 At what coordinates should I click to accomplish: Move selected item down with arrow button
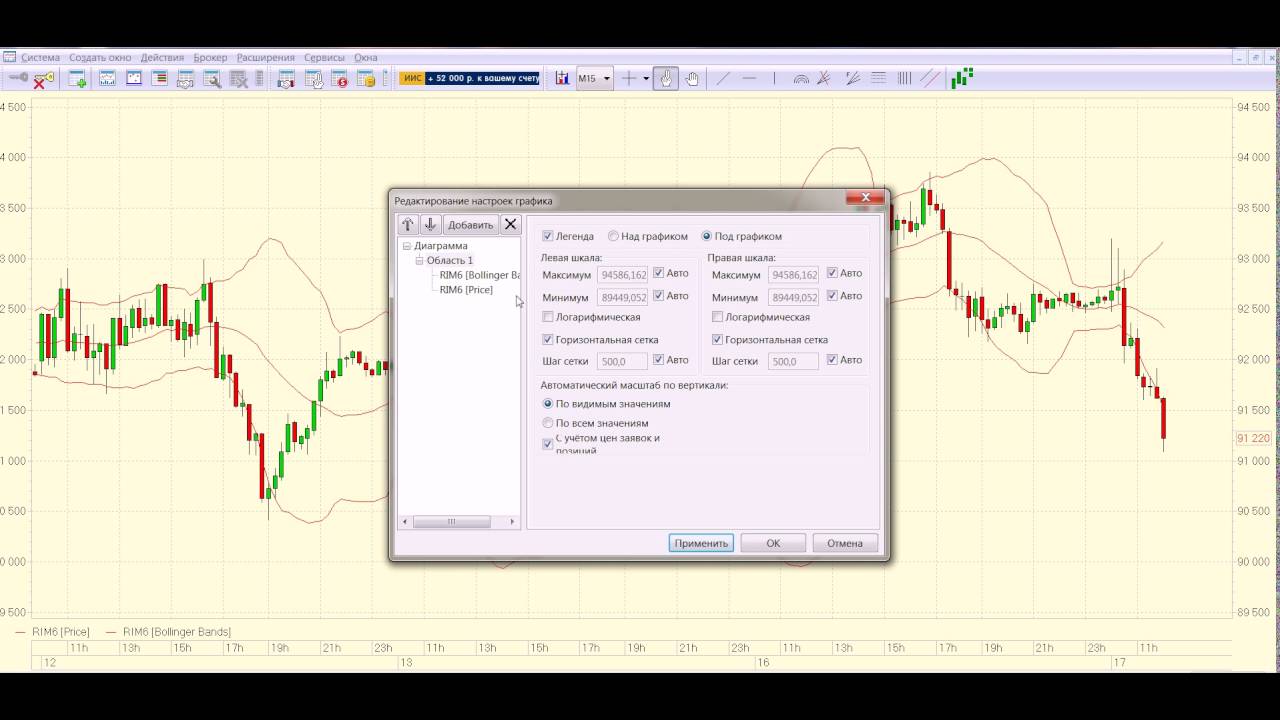tap(430, 225)
